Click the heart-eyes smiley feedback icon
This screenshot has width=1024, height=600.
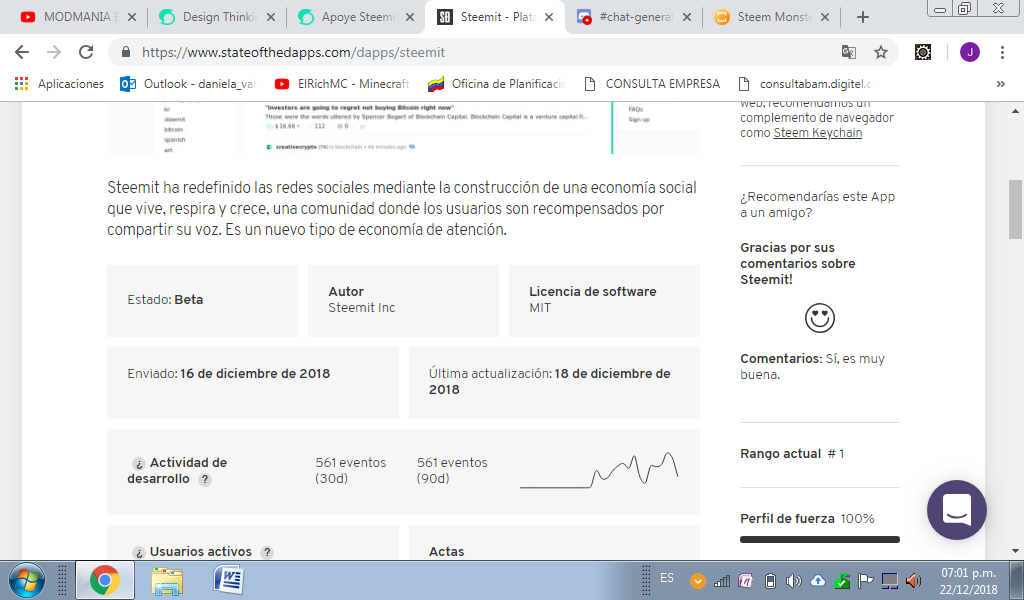coord(820,318)
